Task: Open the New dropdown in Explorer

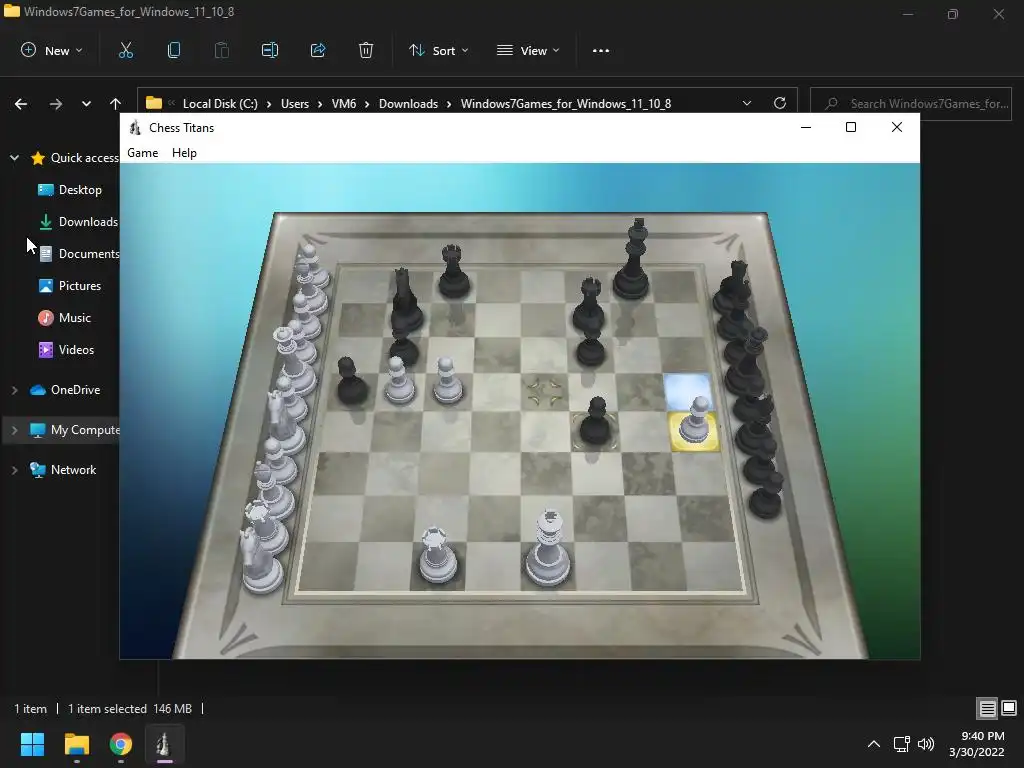Action: tap(52, 50)
